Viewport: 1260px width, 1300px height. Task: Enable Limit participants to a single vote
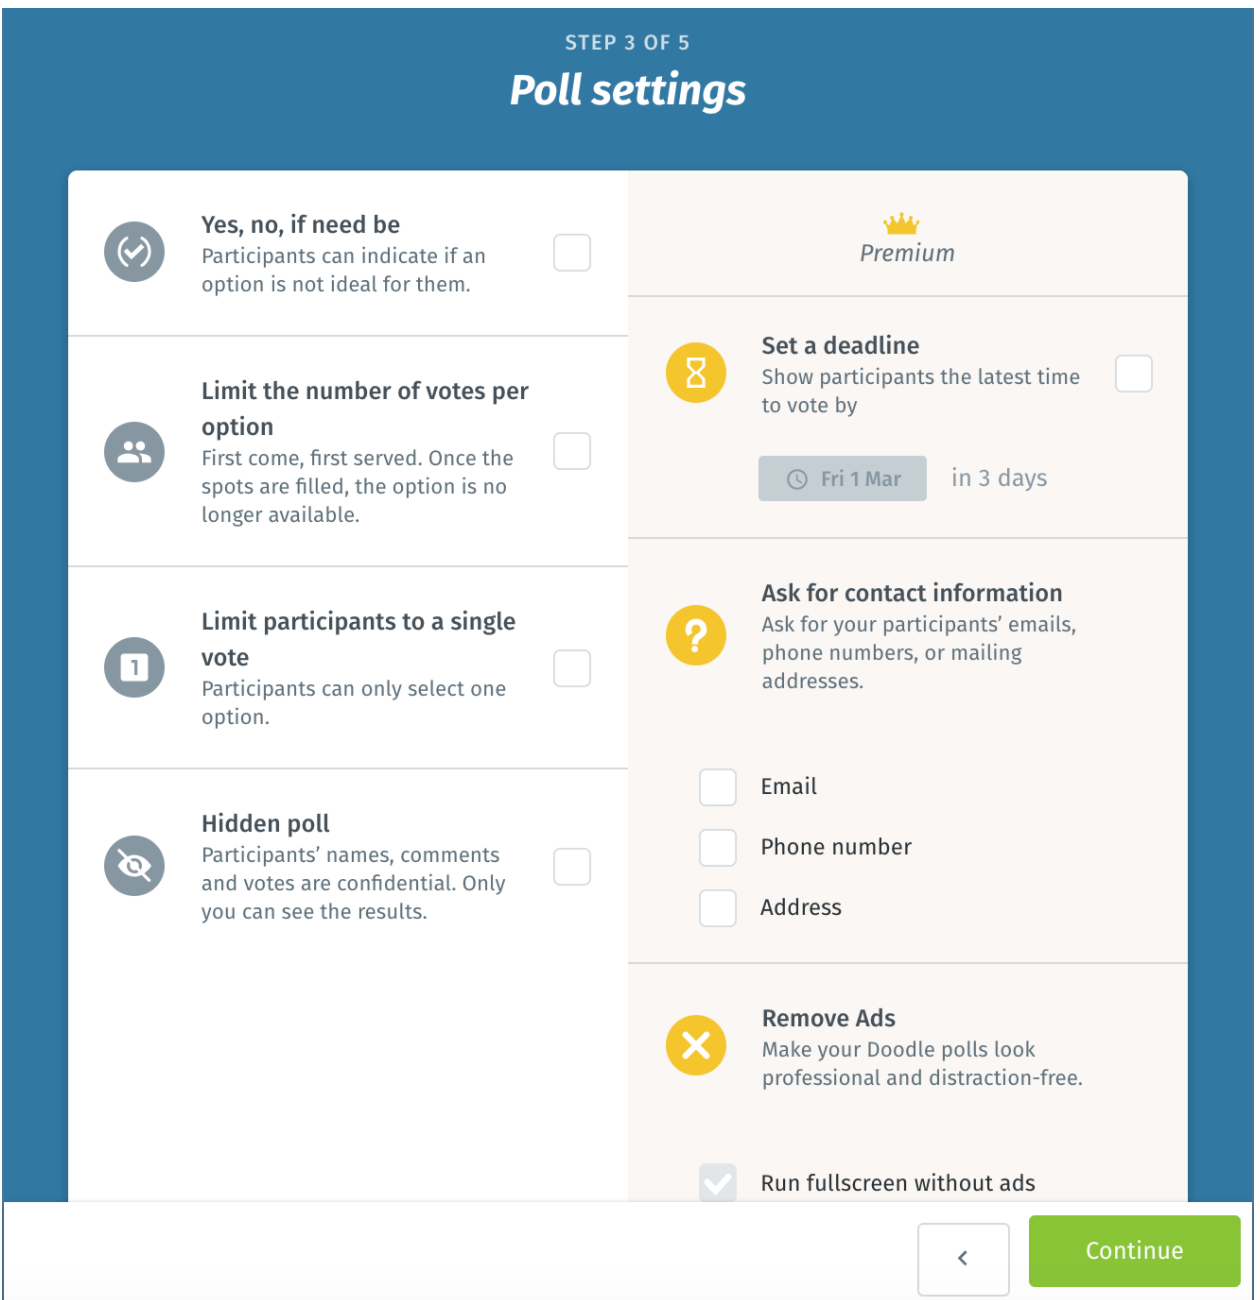click(572, 668)
